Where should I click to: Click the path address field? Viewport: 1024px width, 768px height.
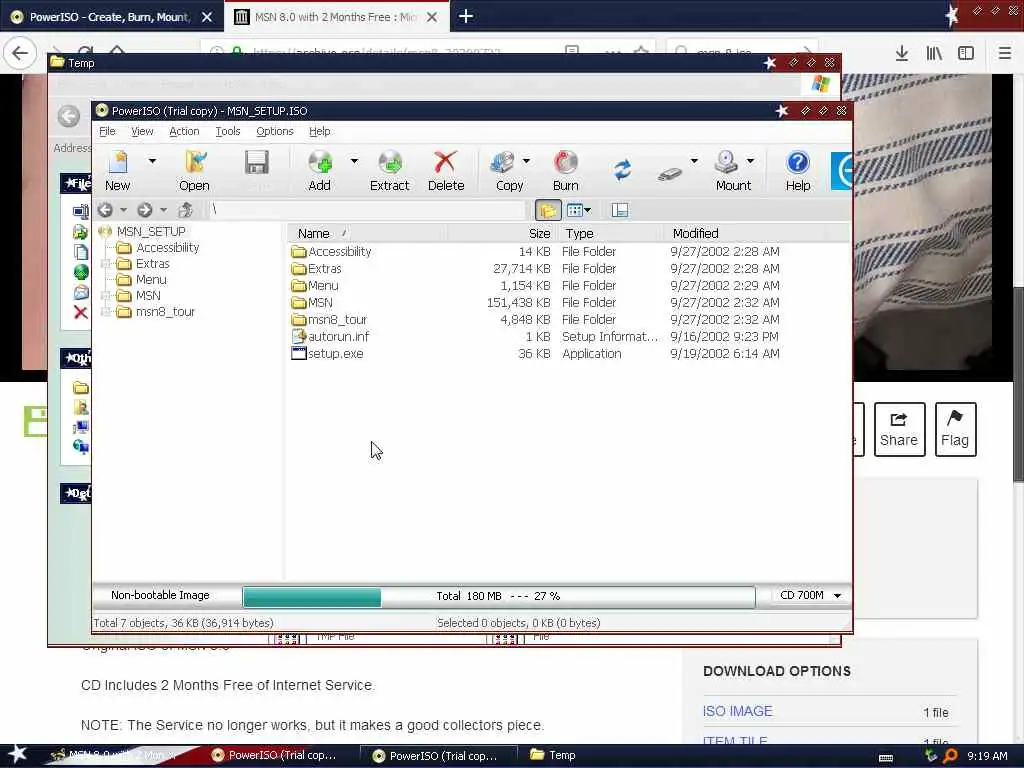click(367, 210)
